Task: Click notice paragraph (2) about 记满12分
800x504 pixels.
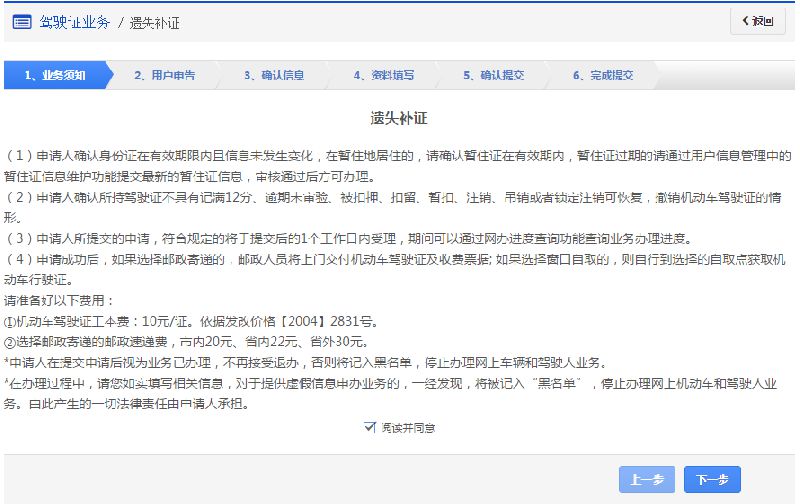Action: (x=399, y=207)
